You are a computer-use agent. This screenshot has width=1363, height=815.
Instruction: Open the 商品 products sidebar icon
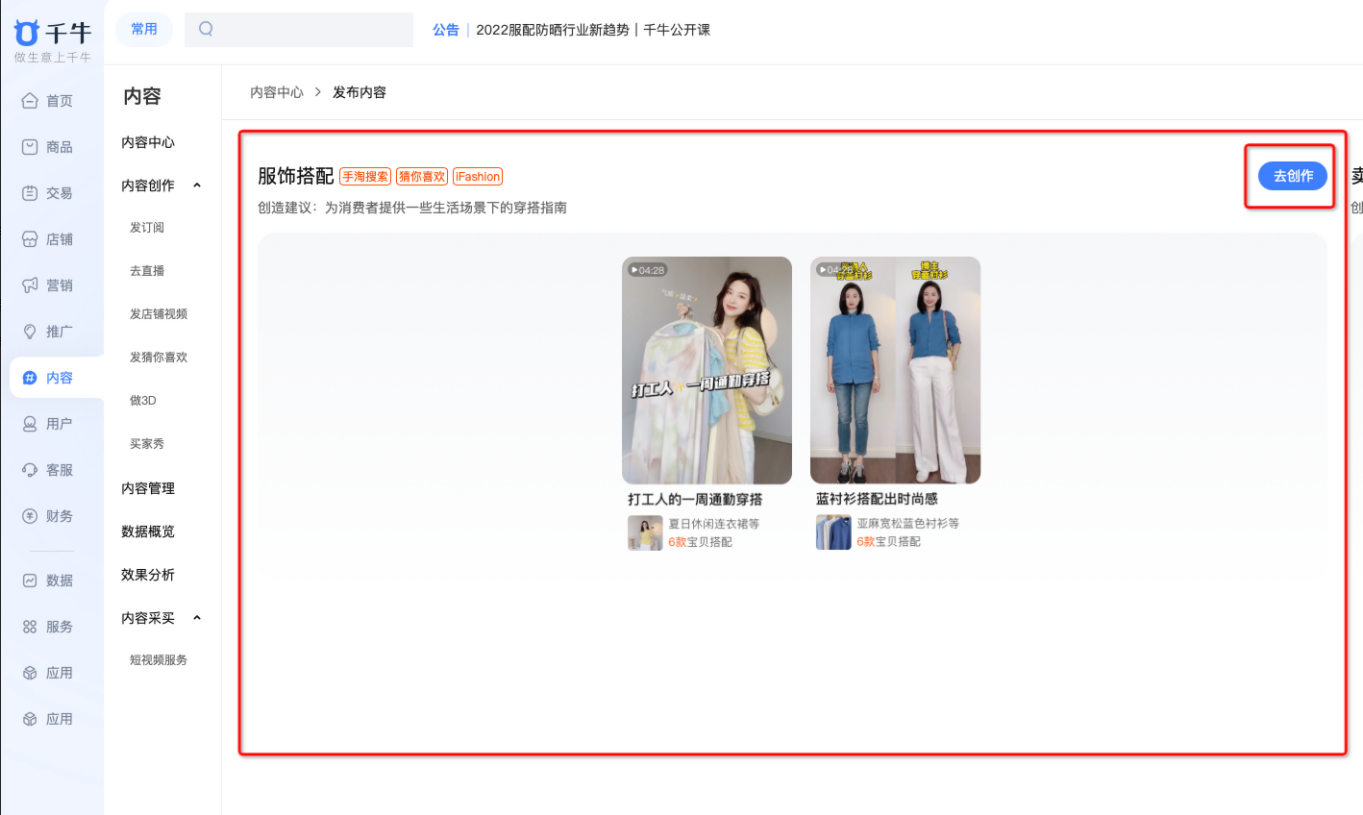click(30, 147)
